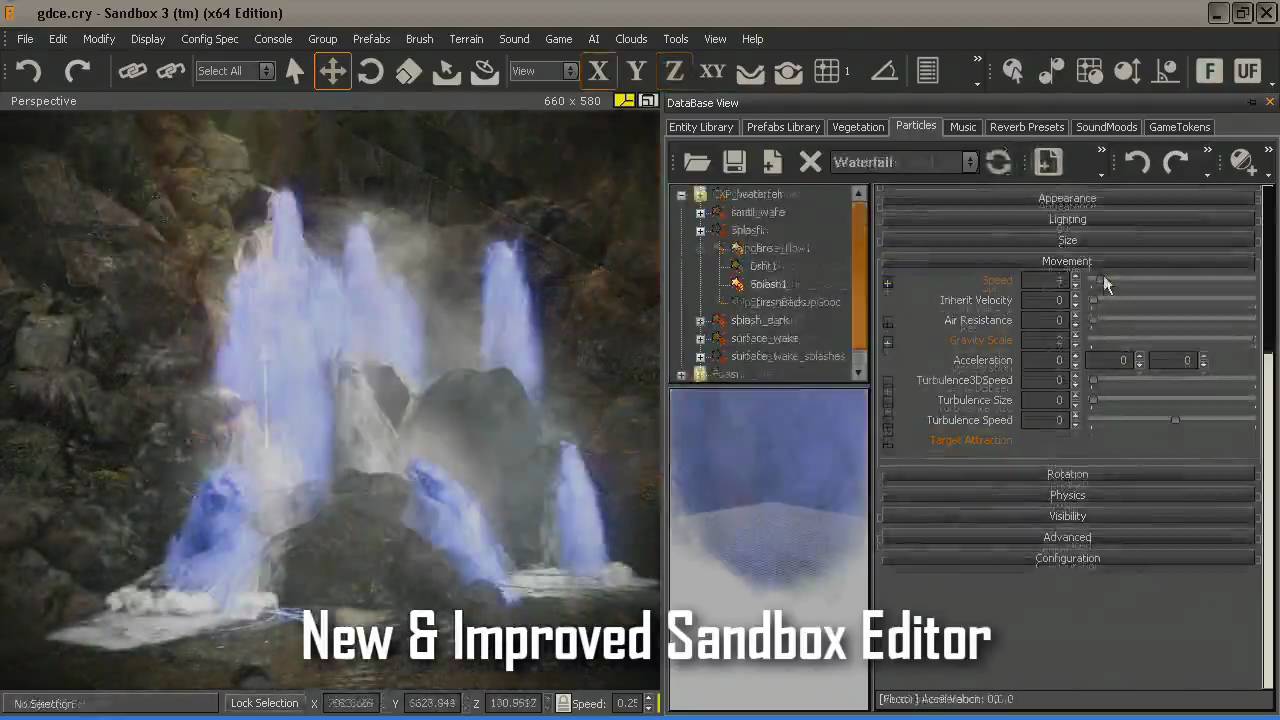
Task: Toggle the viewport maximize icon beside 660 x 580
Action: point(648,101)
